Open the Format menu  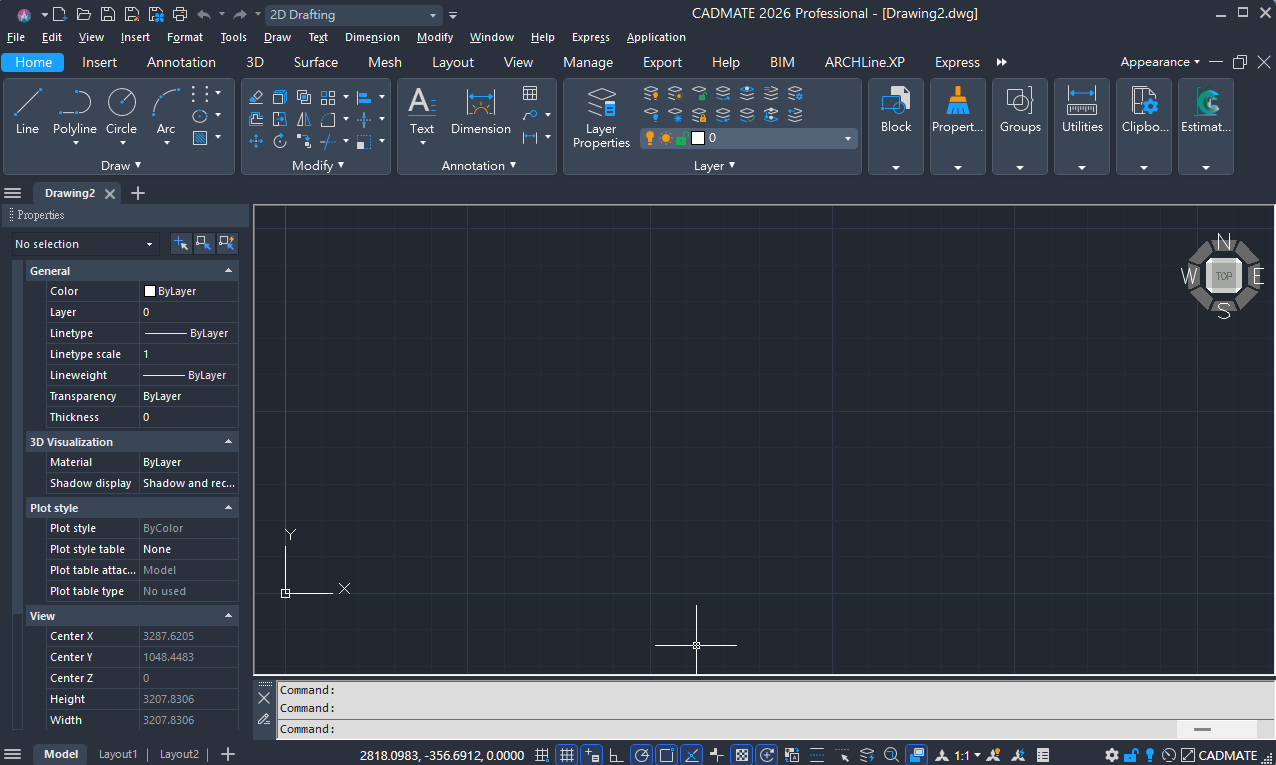click(185, 37)
